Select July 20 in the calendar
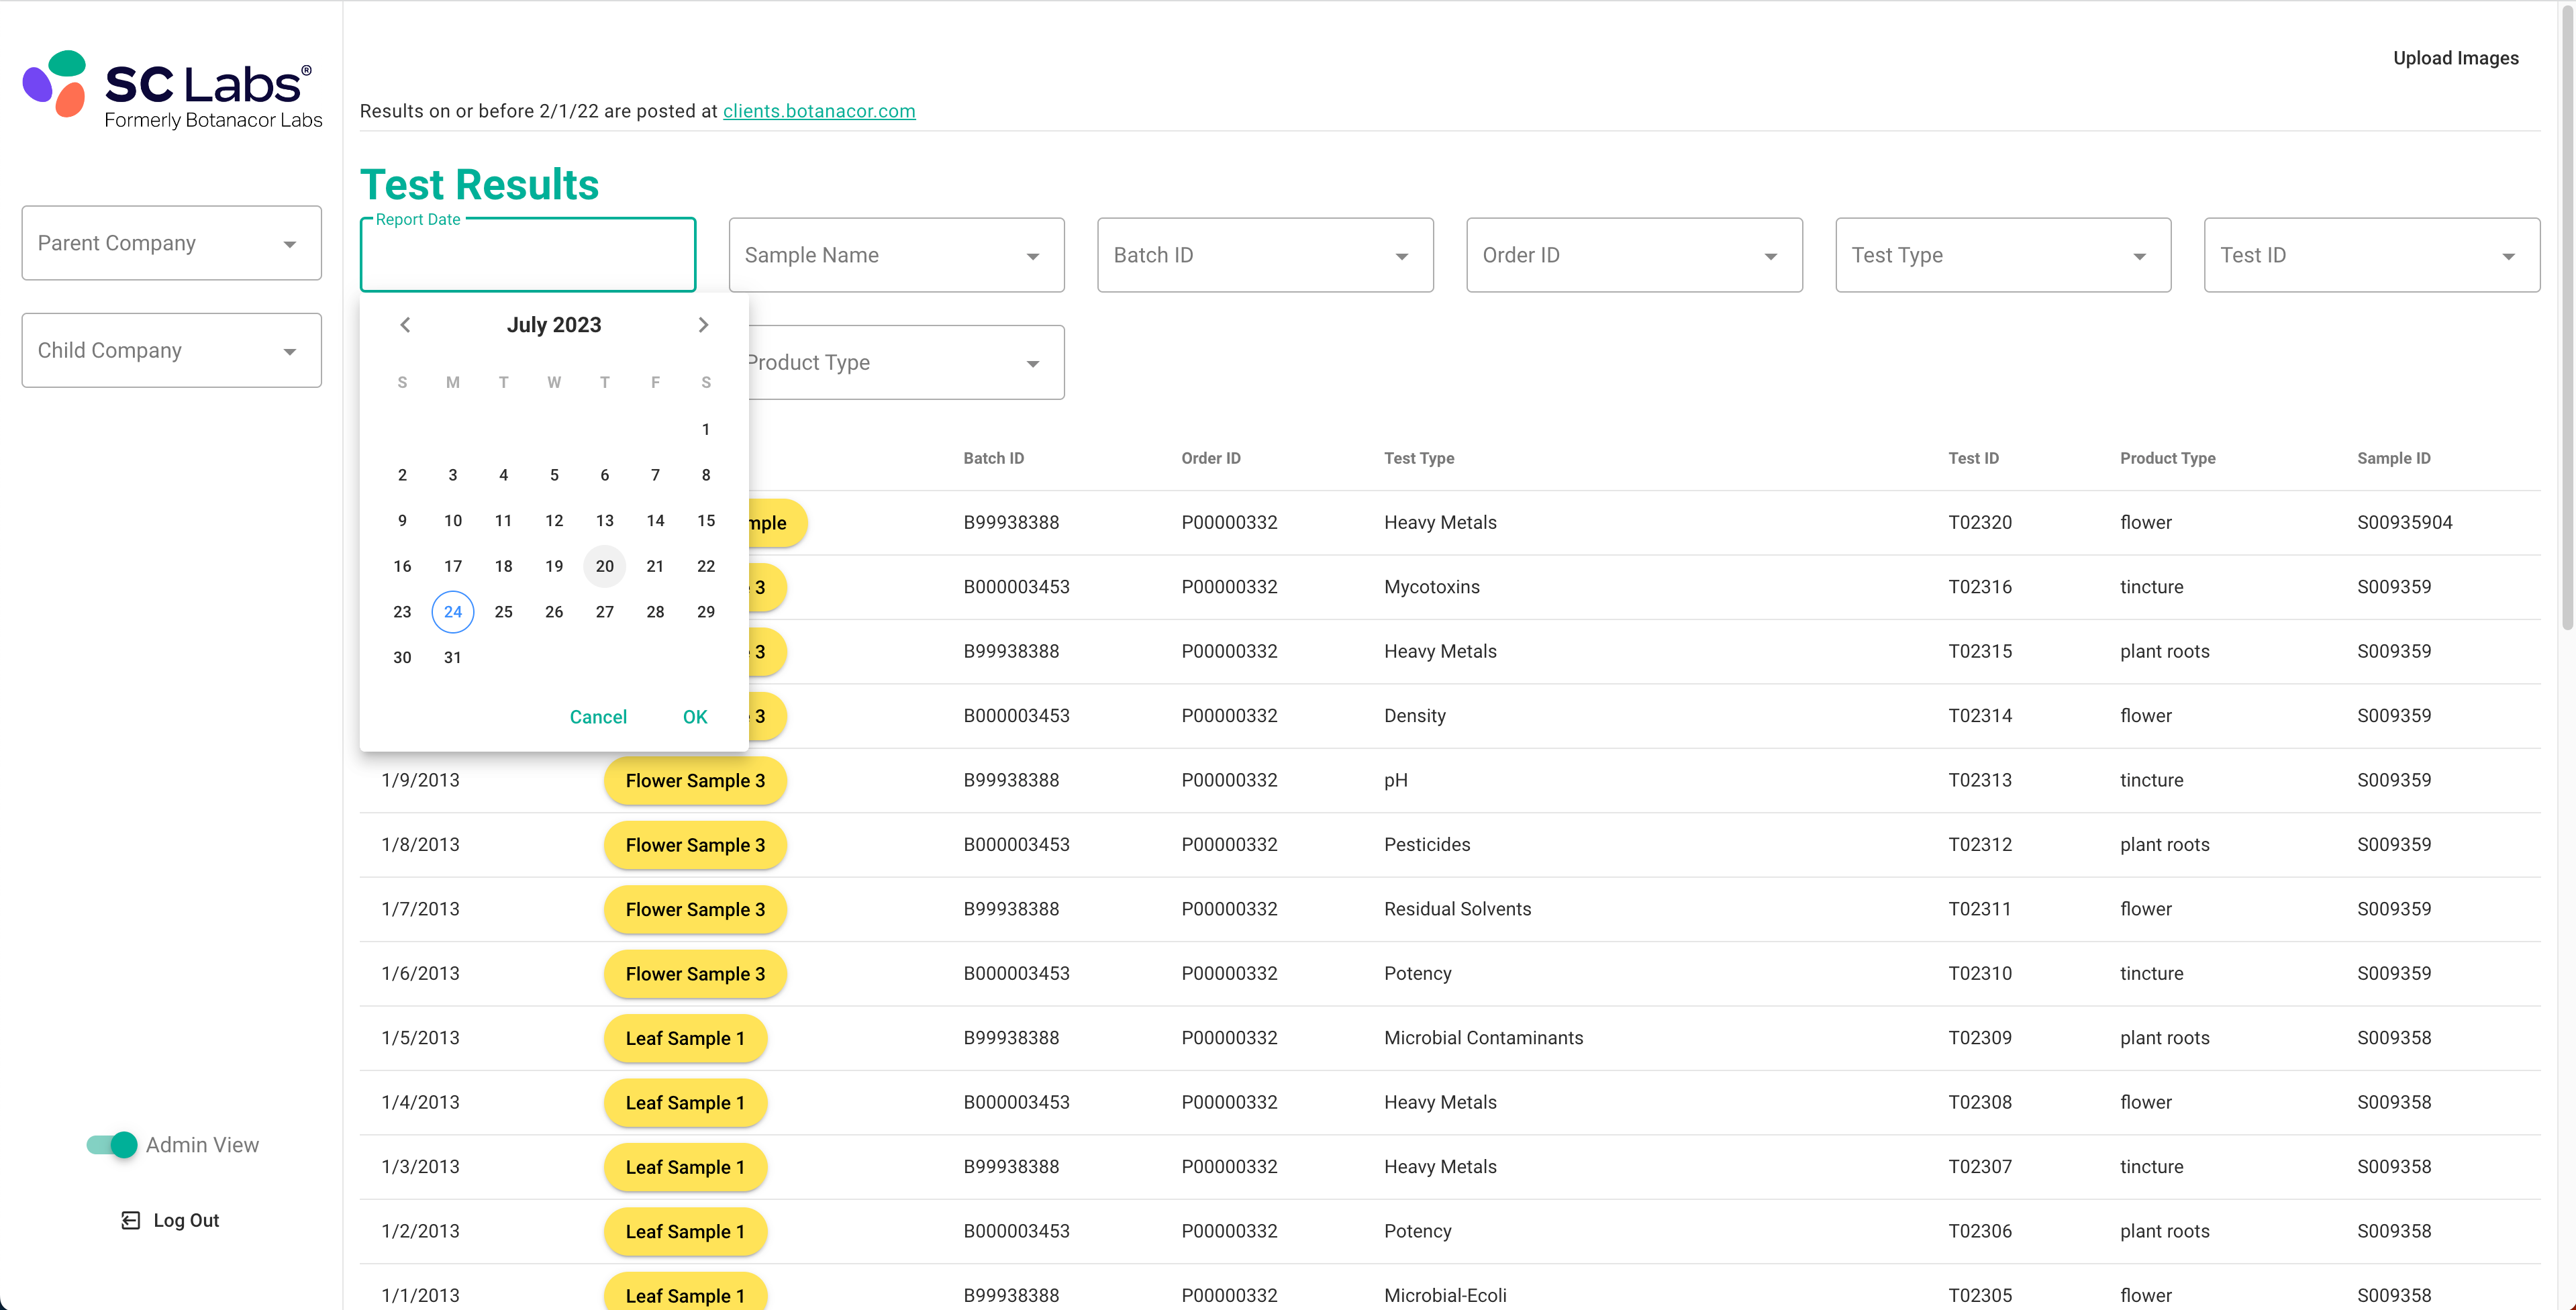This screenshot has width=2576, height=1310. click(604, 566)
